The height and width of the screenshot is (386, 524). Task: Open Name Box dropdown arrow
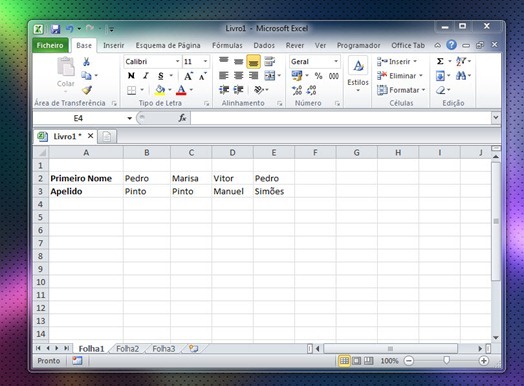point(130,118)
